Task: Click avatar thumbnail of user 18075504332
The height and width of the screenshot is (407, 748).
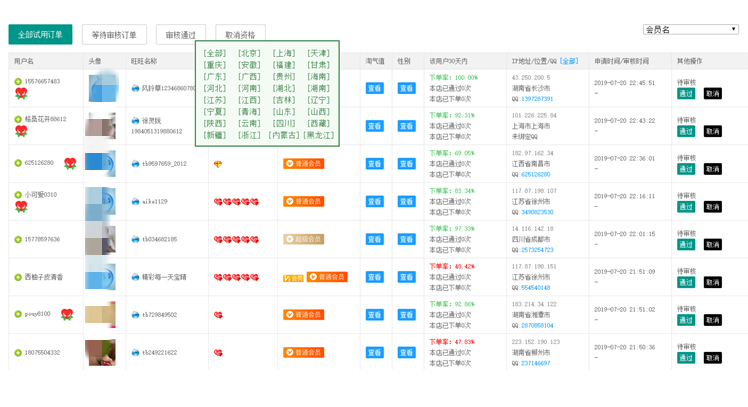Action: (x=100, y=353)
